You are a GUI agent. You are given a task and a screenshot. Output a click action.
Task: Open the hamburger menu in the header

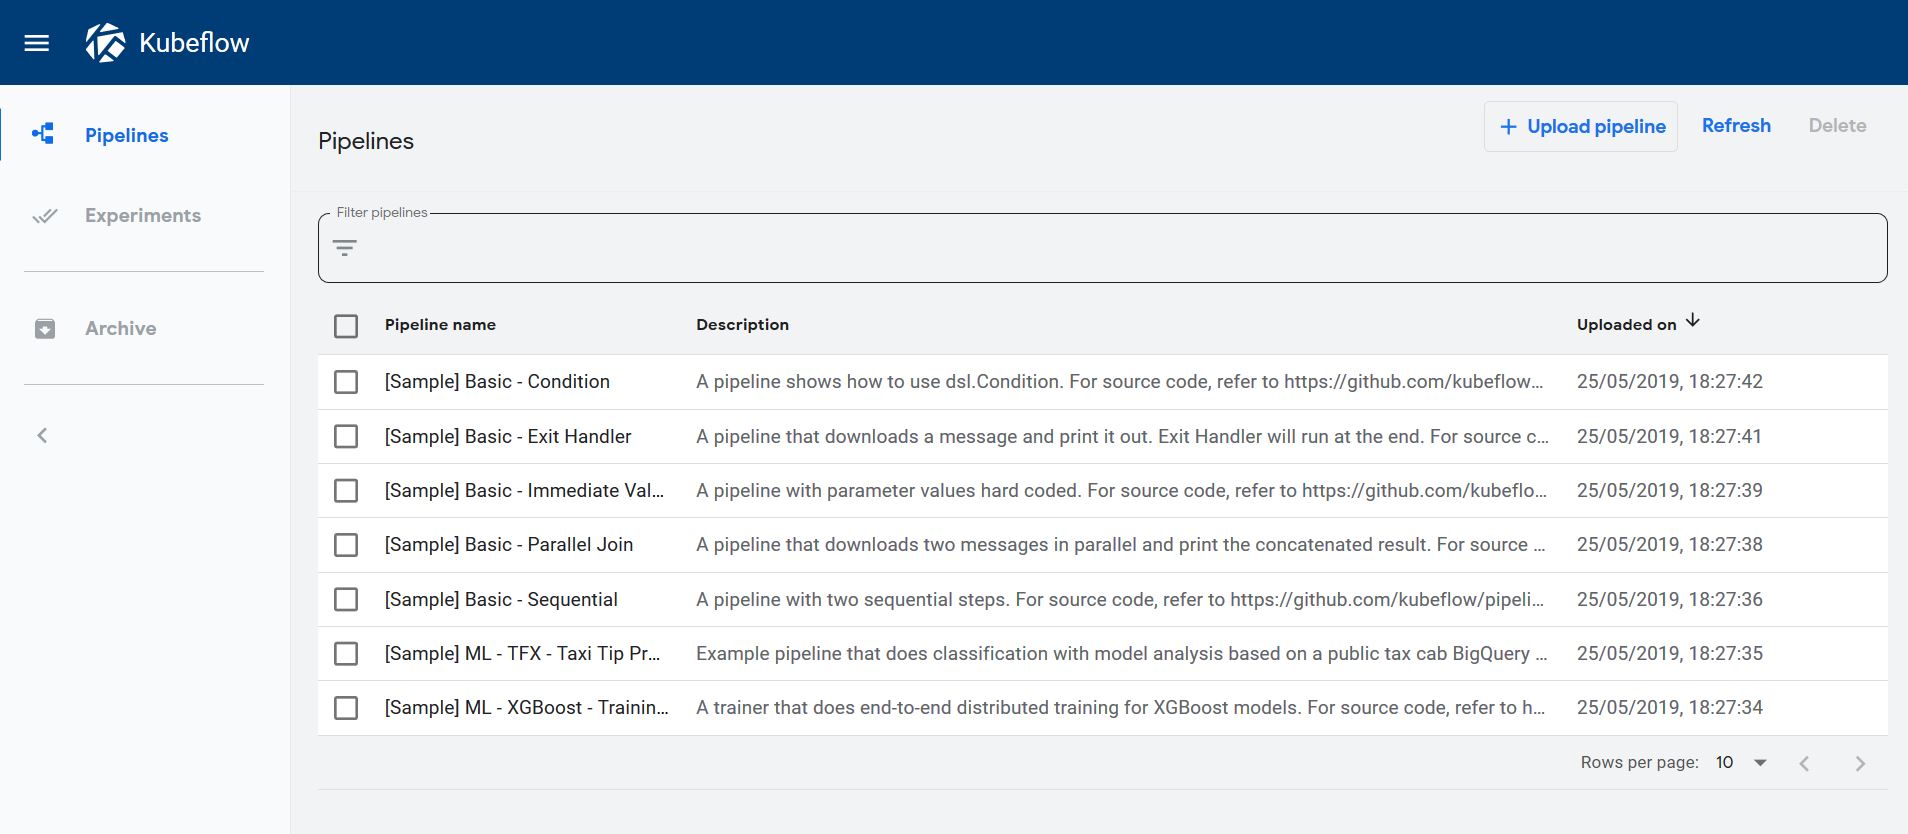[37, 43]
